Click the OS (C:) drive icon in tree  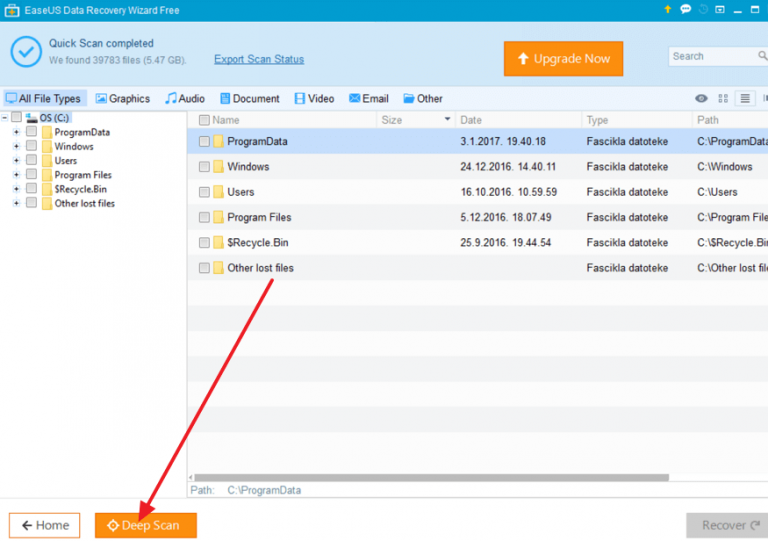[x=32, y=118]
